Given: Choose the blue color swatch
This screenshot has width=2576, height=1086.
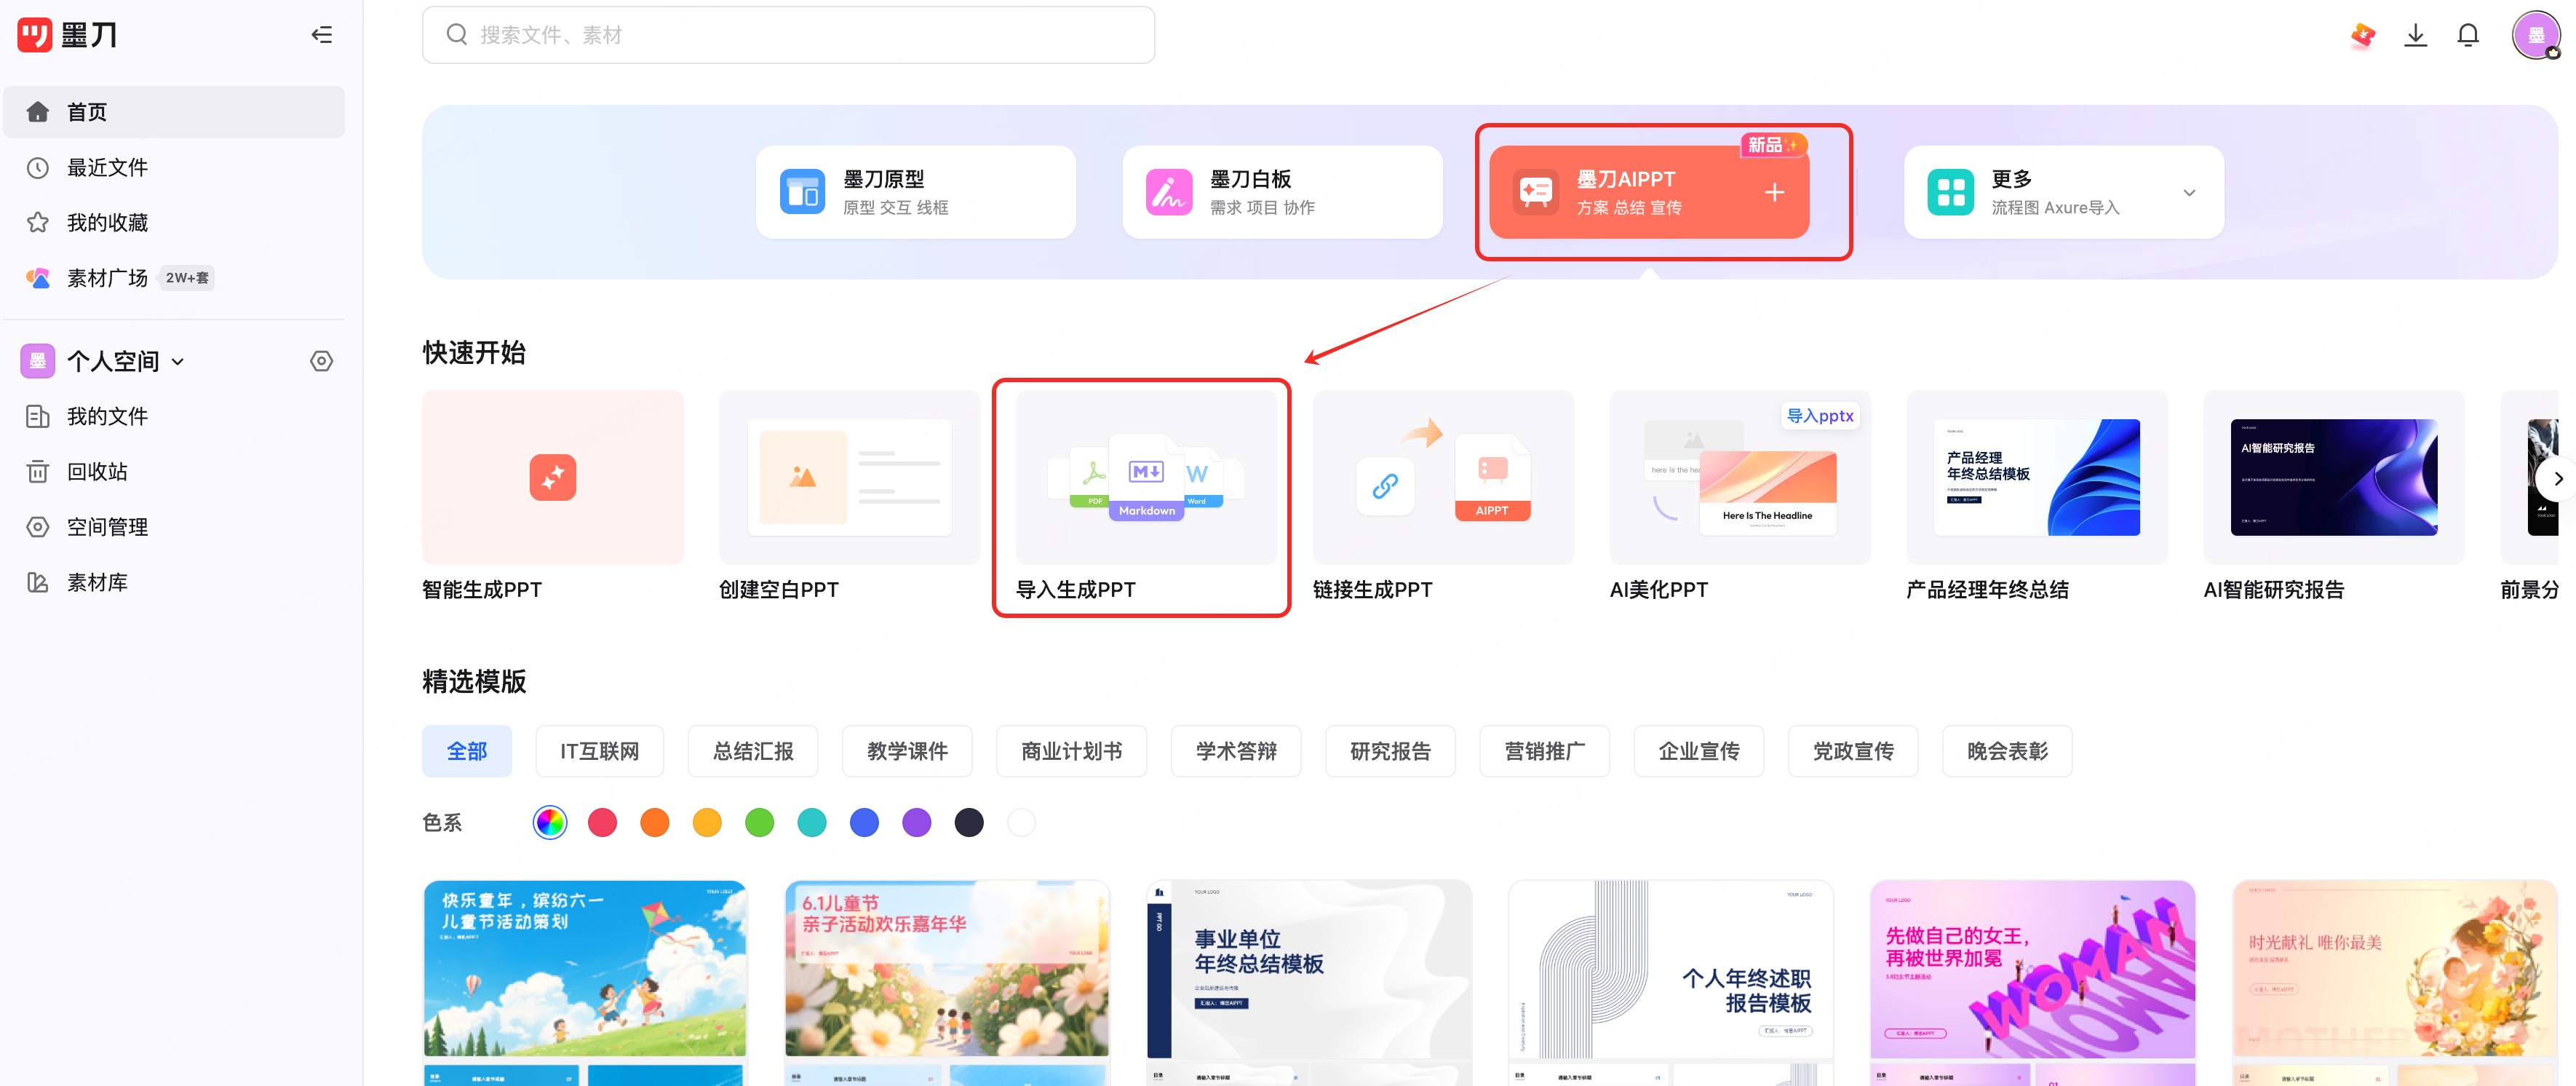Looking at the screenshot, I should (x=864, y=822).
